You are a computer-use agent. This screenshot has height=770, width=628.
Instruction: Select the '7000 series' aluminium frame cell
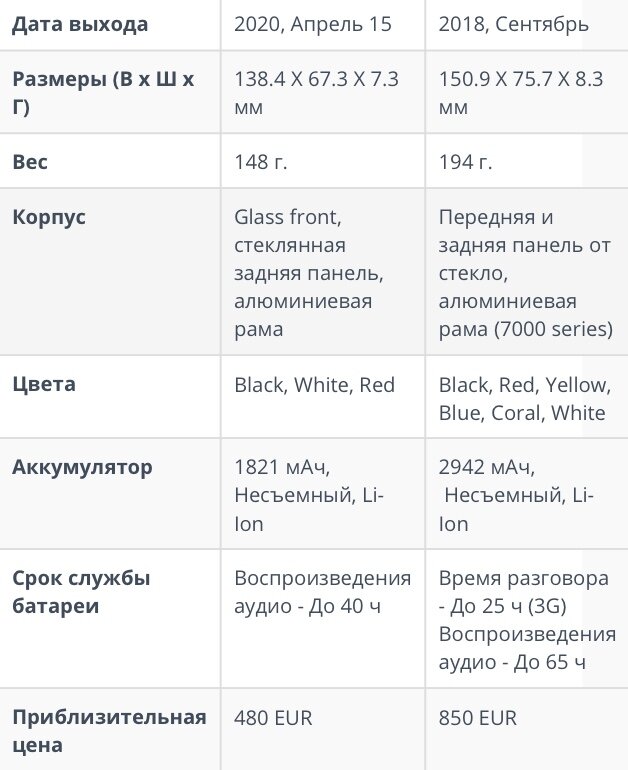coord(525,273)
